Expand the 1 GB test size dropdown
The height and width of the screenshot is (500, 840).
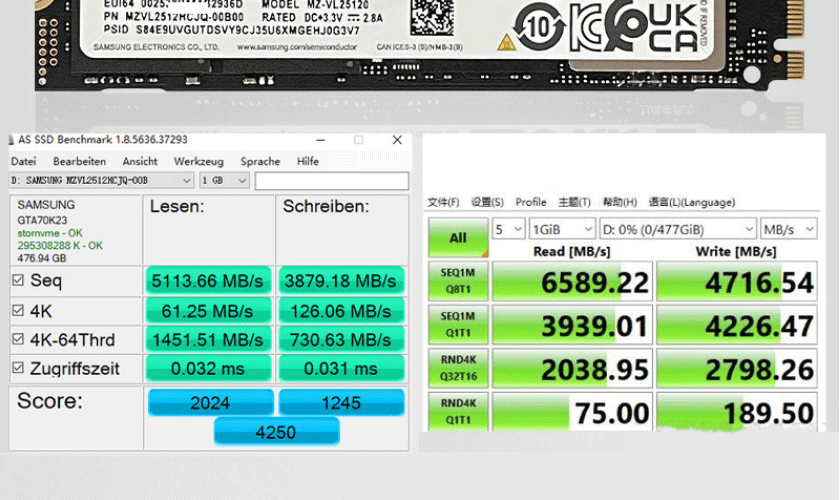(x=224, y=181)
